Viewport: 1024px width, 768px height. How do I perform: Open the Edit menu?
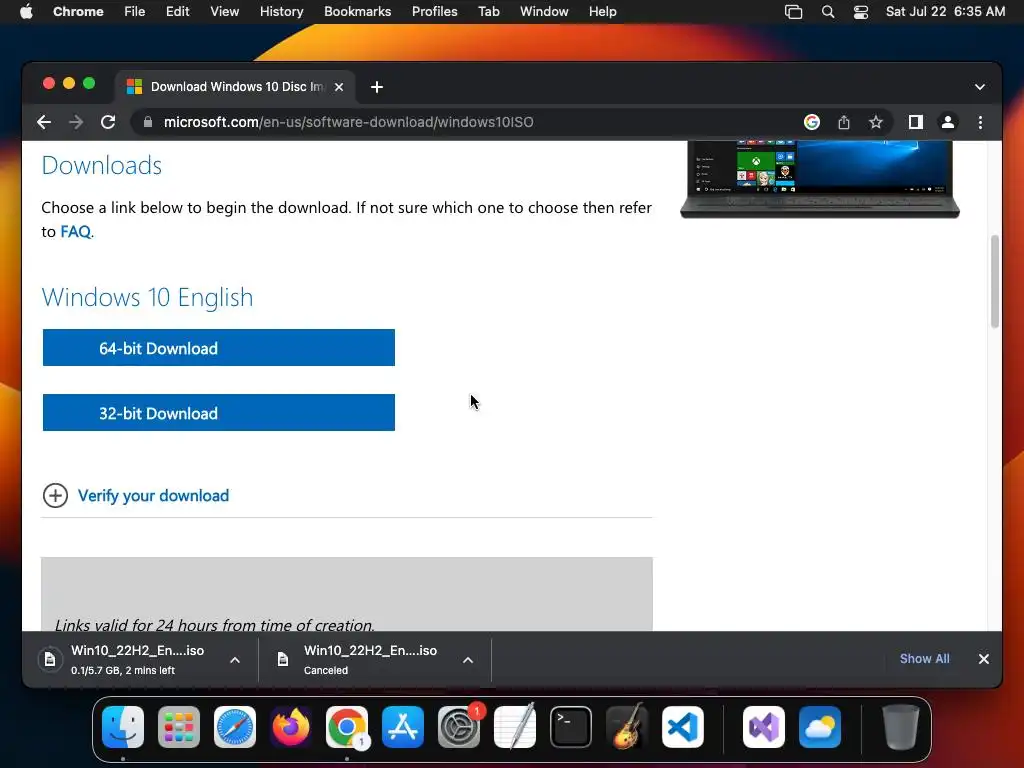pyautogui.click(x=177, y=12)
